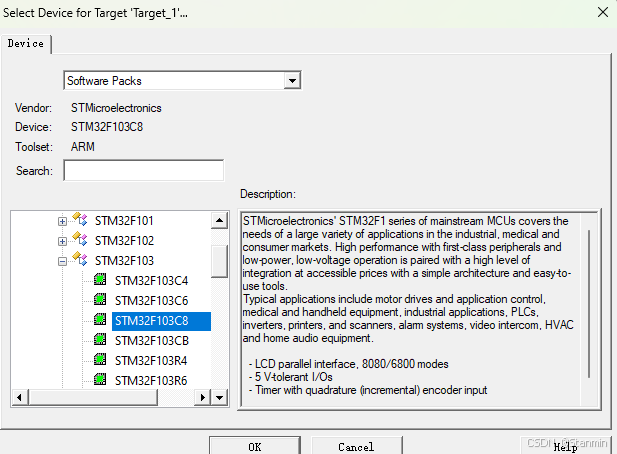Click '5 V-tolerant I/Os' description line
Viewport: 617px width, 454px height.
pyautogui.click(x=290, y=377)
